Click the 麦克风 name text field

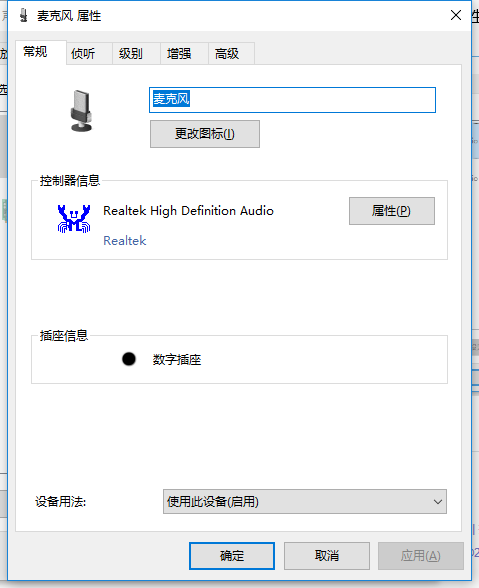pos(292,100)
